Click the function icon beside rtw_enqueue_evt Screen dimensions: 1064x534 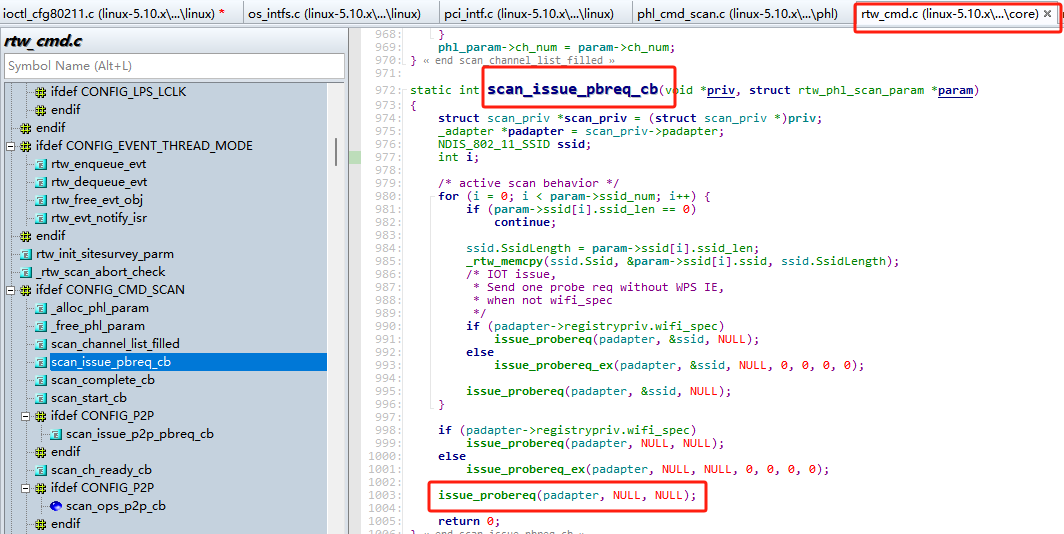[x=41, y=164]
